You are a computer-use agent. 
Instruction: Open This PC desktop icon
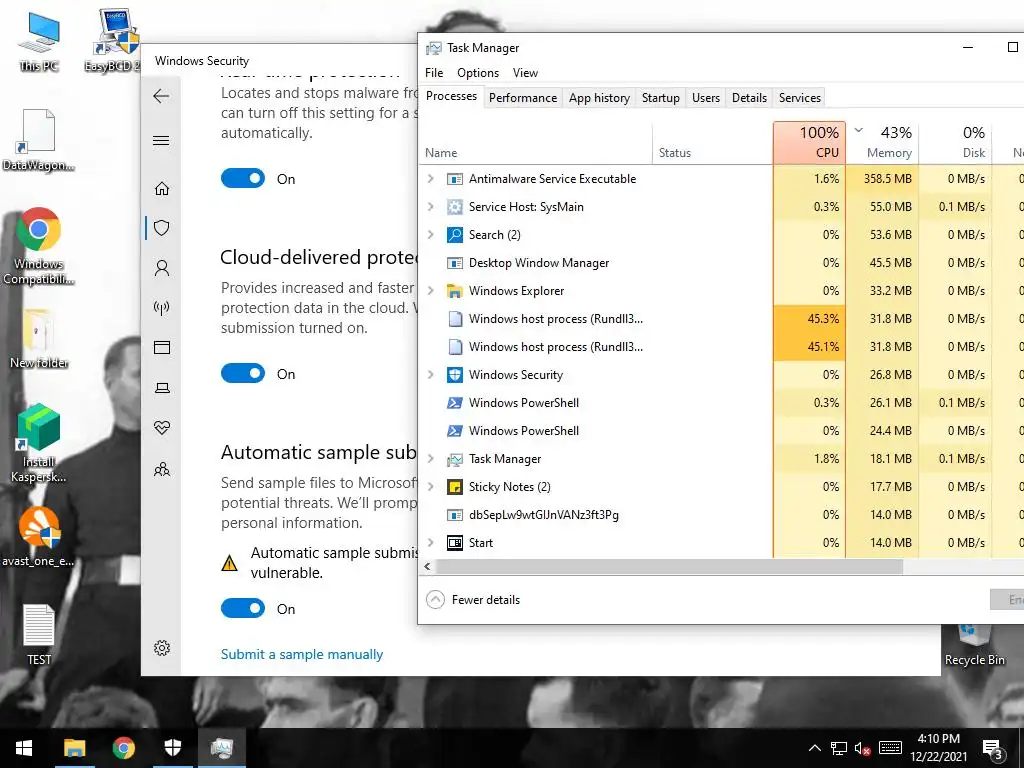(x=39, y=40)
